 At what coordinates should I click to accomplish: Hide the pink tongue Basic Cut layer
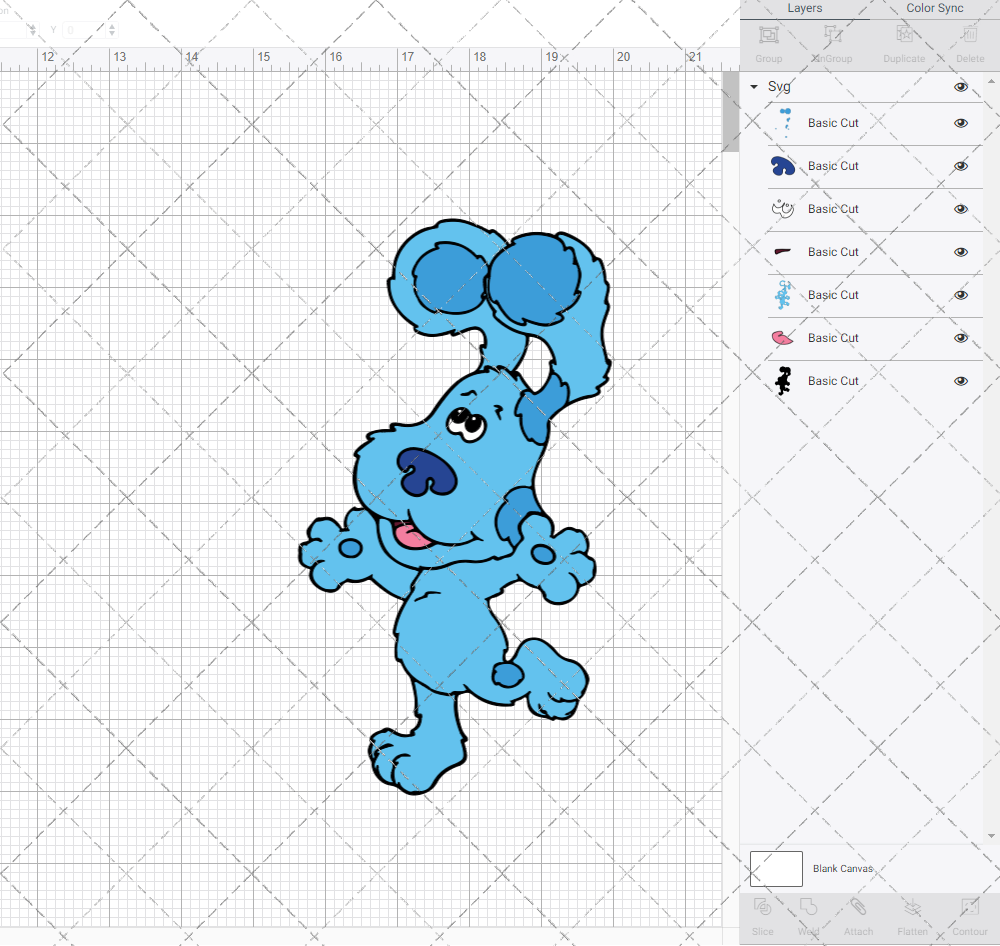pos(961,338)
